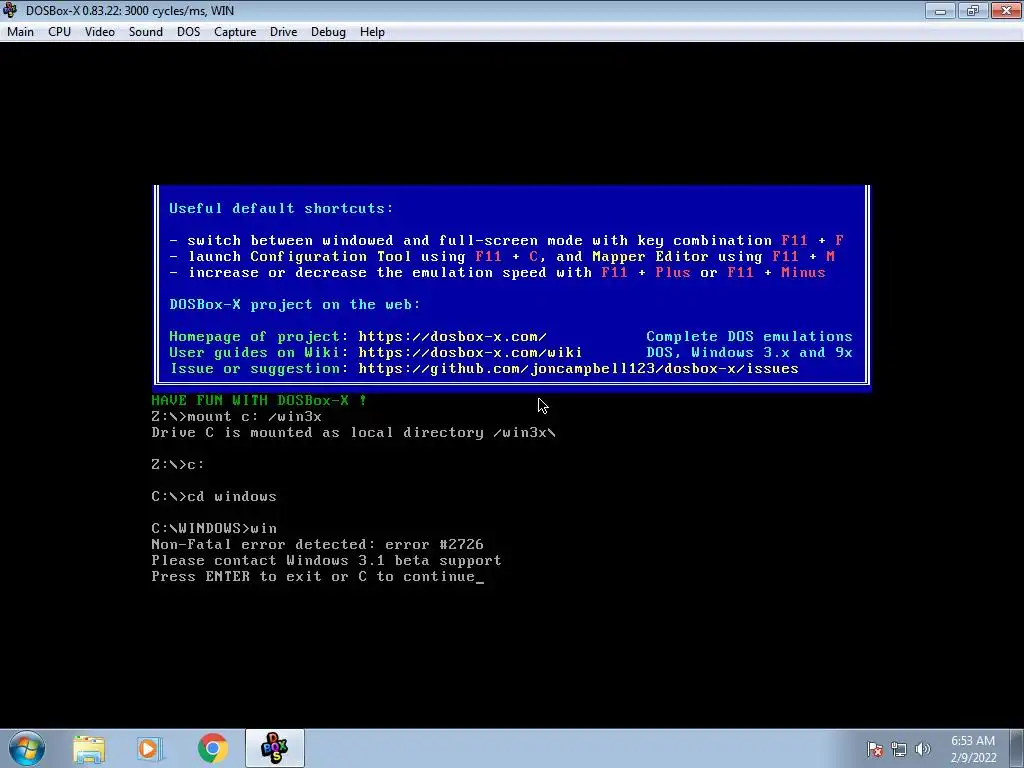
Task: Launch Windows Media Player from taskbar
Action: pos(150,748)
